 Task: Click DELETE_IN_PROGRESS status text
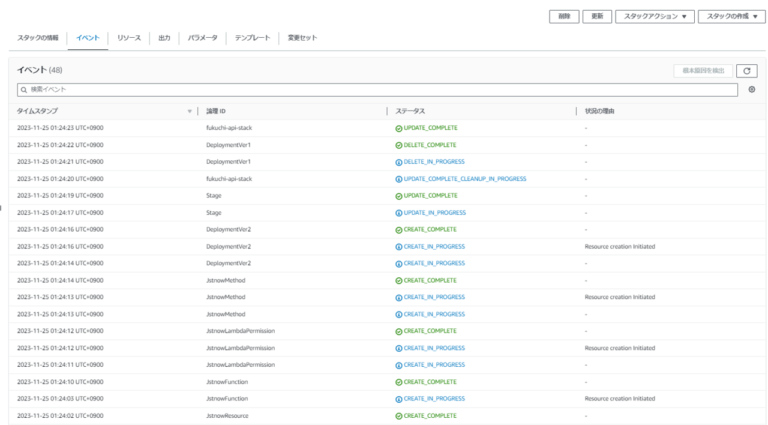(x=434, y=162)
